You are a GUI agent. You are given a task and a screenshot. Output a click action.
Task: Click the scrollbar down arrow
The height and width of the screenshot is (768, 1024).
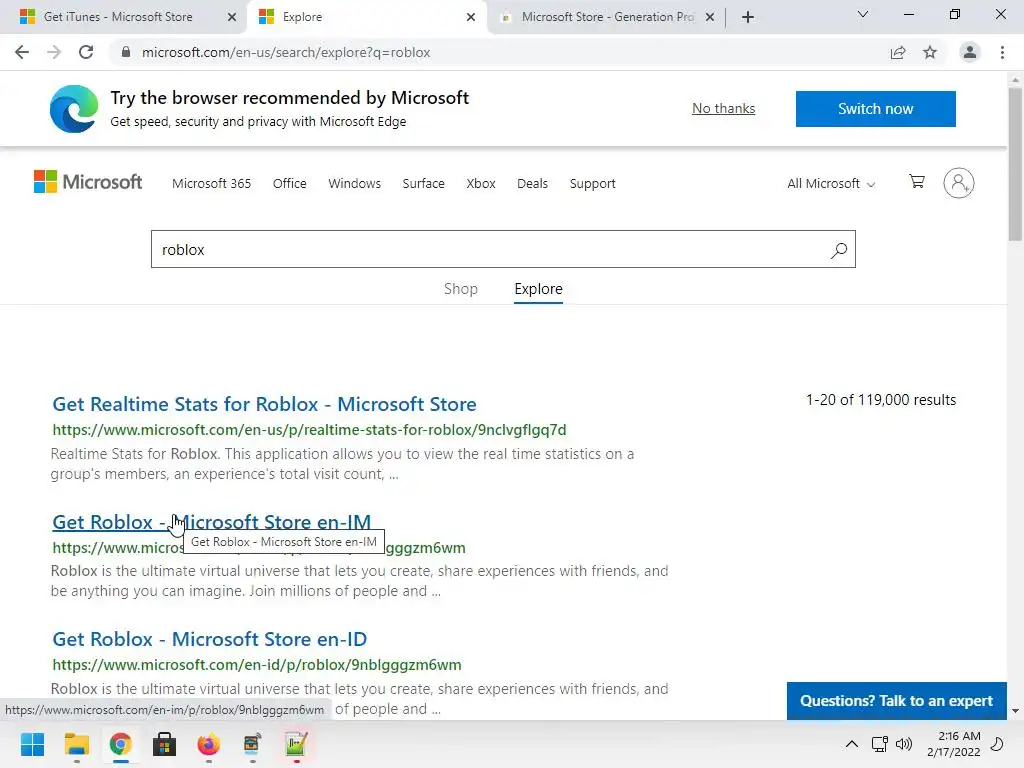pos(1015,711)
